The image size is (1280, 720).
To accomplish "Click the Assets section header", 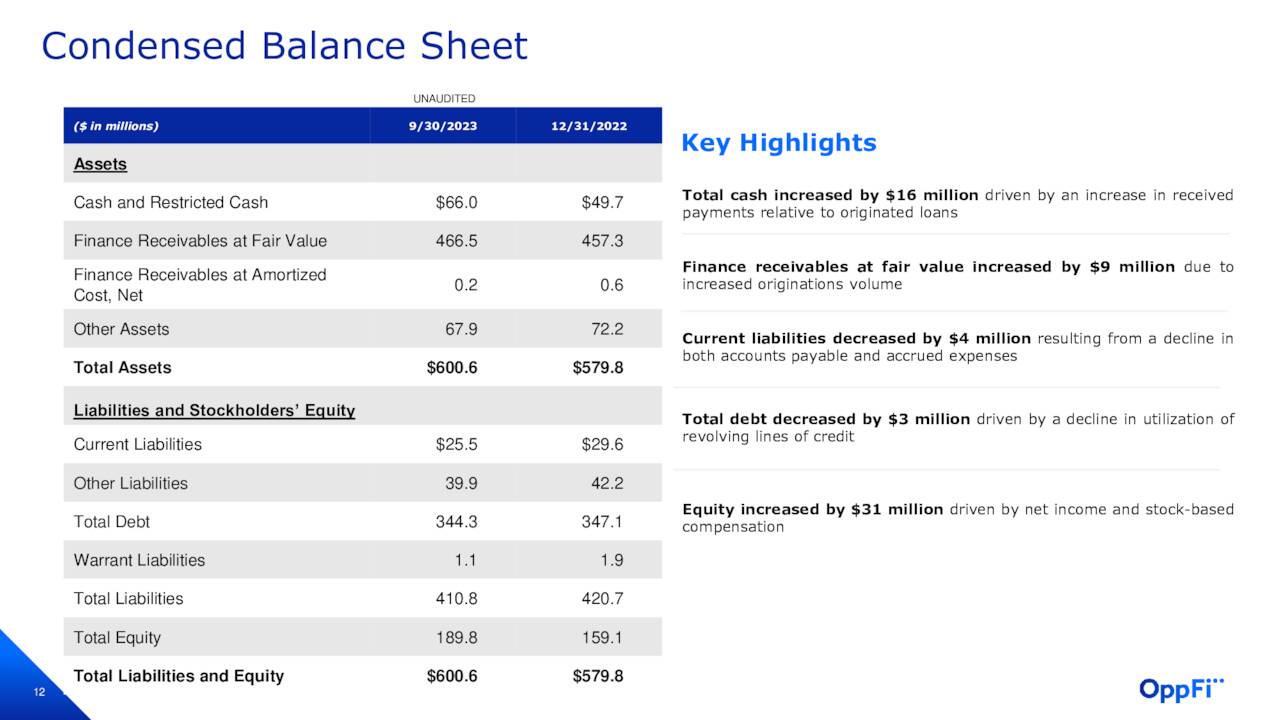I will click(x=100, y=163).
